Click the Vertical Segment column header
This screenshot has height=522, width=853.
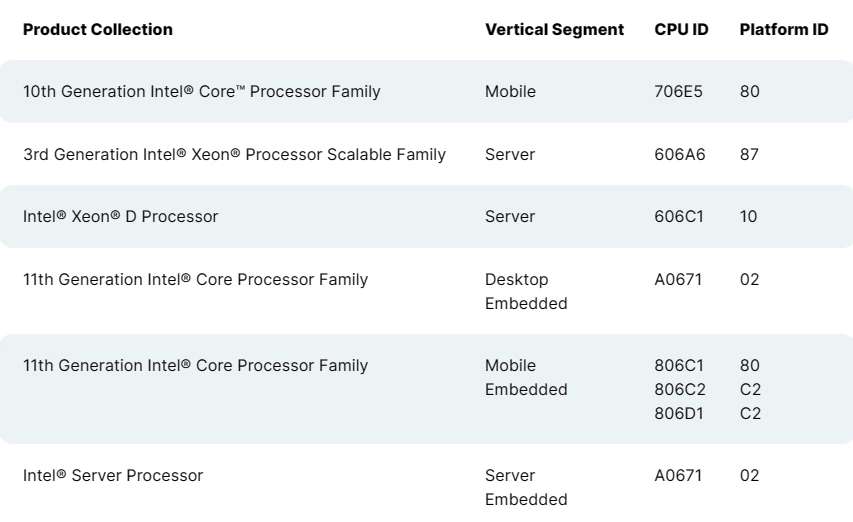pos(554,29)
